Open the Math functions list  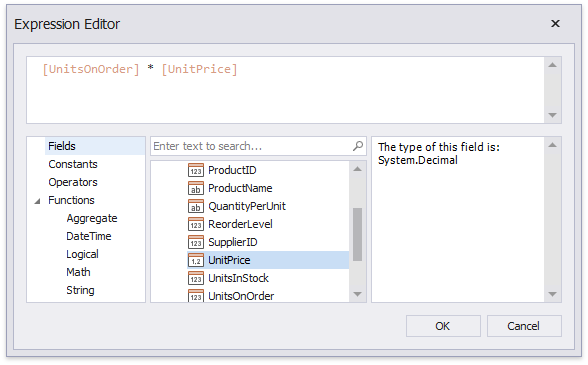(78, 272)
